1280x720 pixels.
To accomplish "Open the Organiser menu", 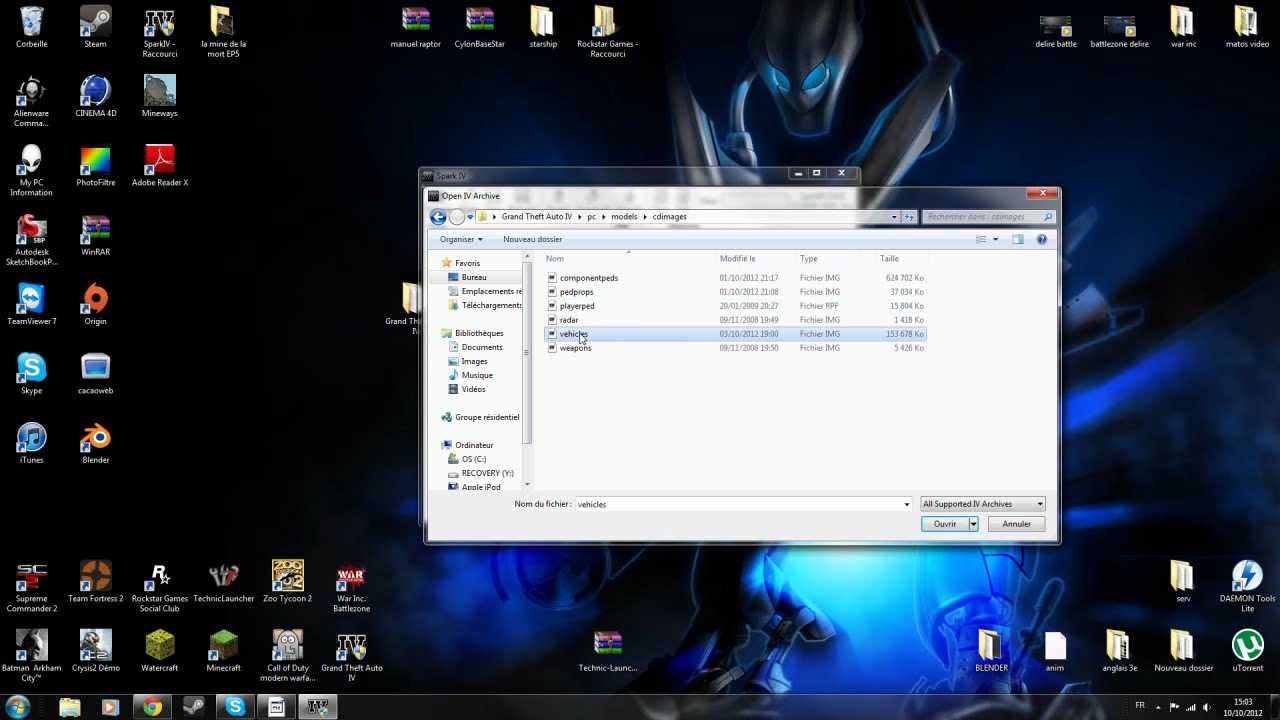I will click(461, 239).
